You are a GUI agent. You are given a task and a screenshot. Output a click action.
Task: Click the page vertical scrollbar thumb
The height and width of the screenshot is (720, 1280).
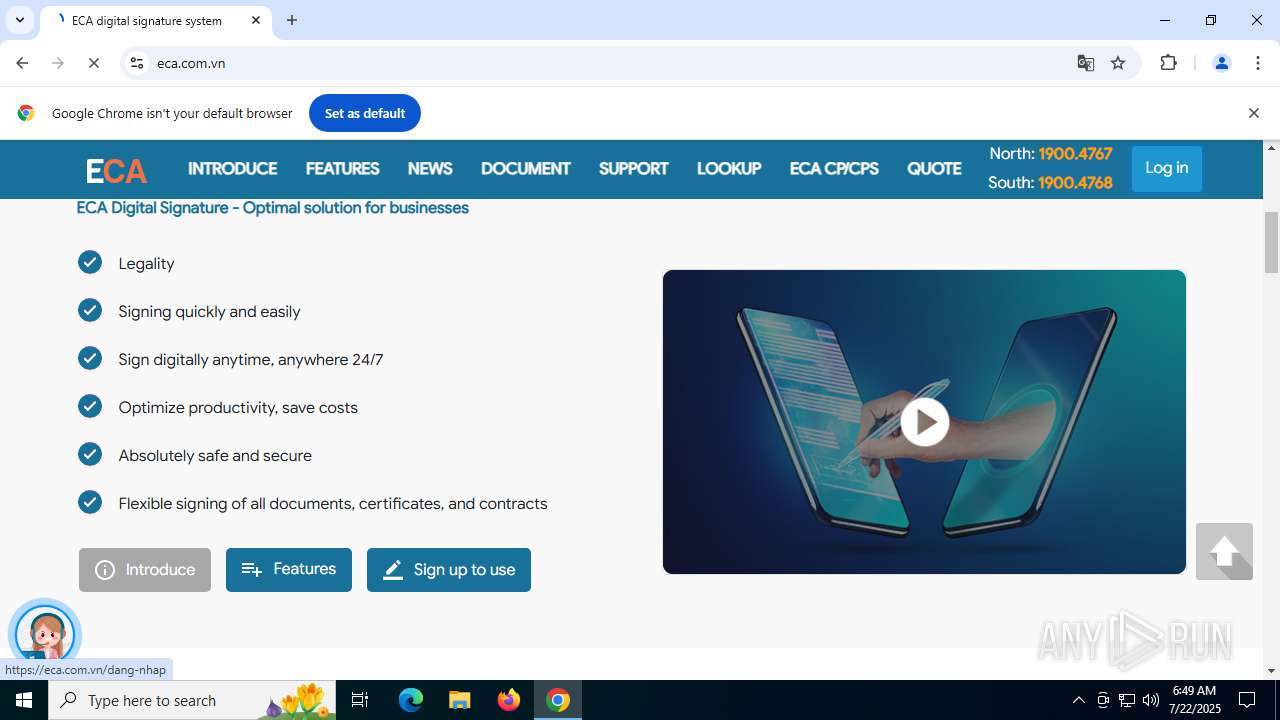pos(1272,243)
